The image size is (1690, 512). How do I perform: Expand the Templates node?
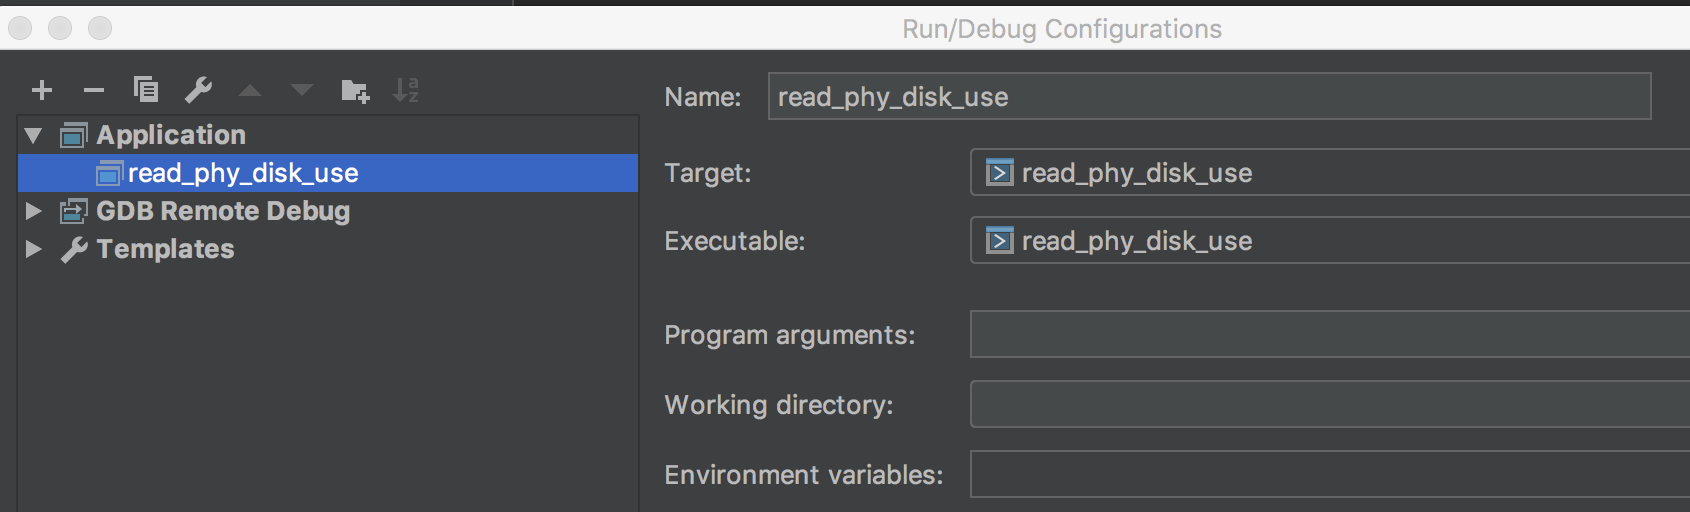[33, 249]
